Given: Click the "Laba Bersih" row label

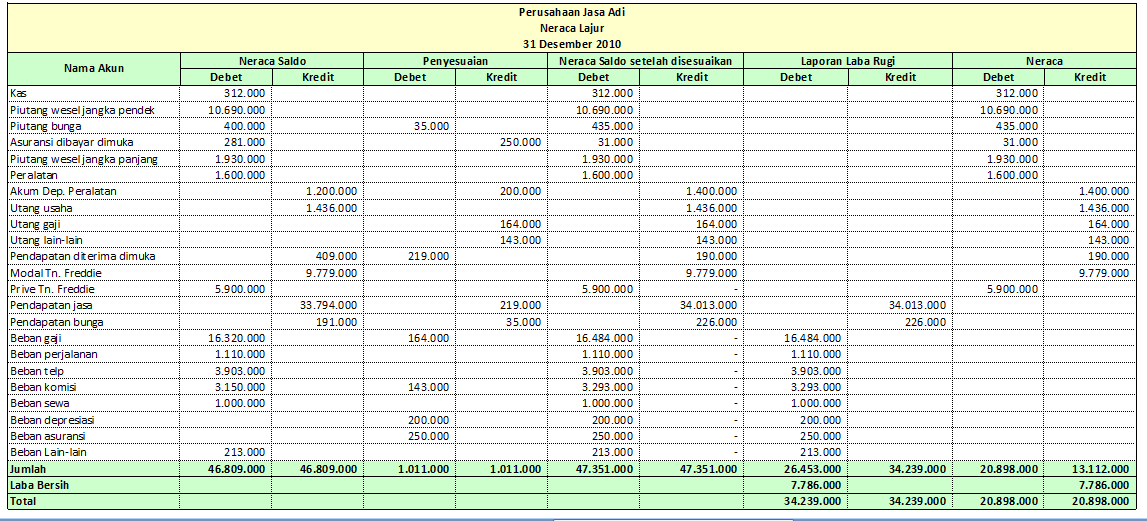Looking at the screenshot, I should (x=94, y=485).
